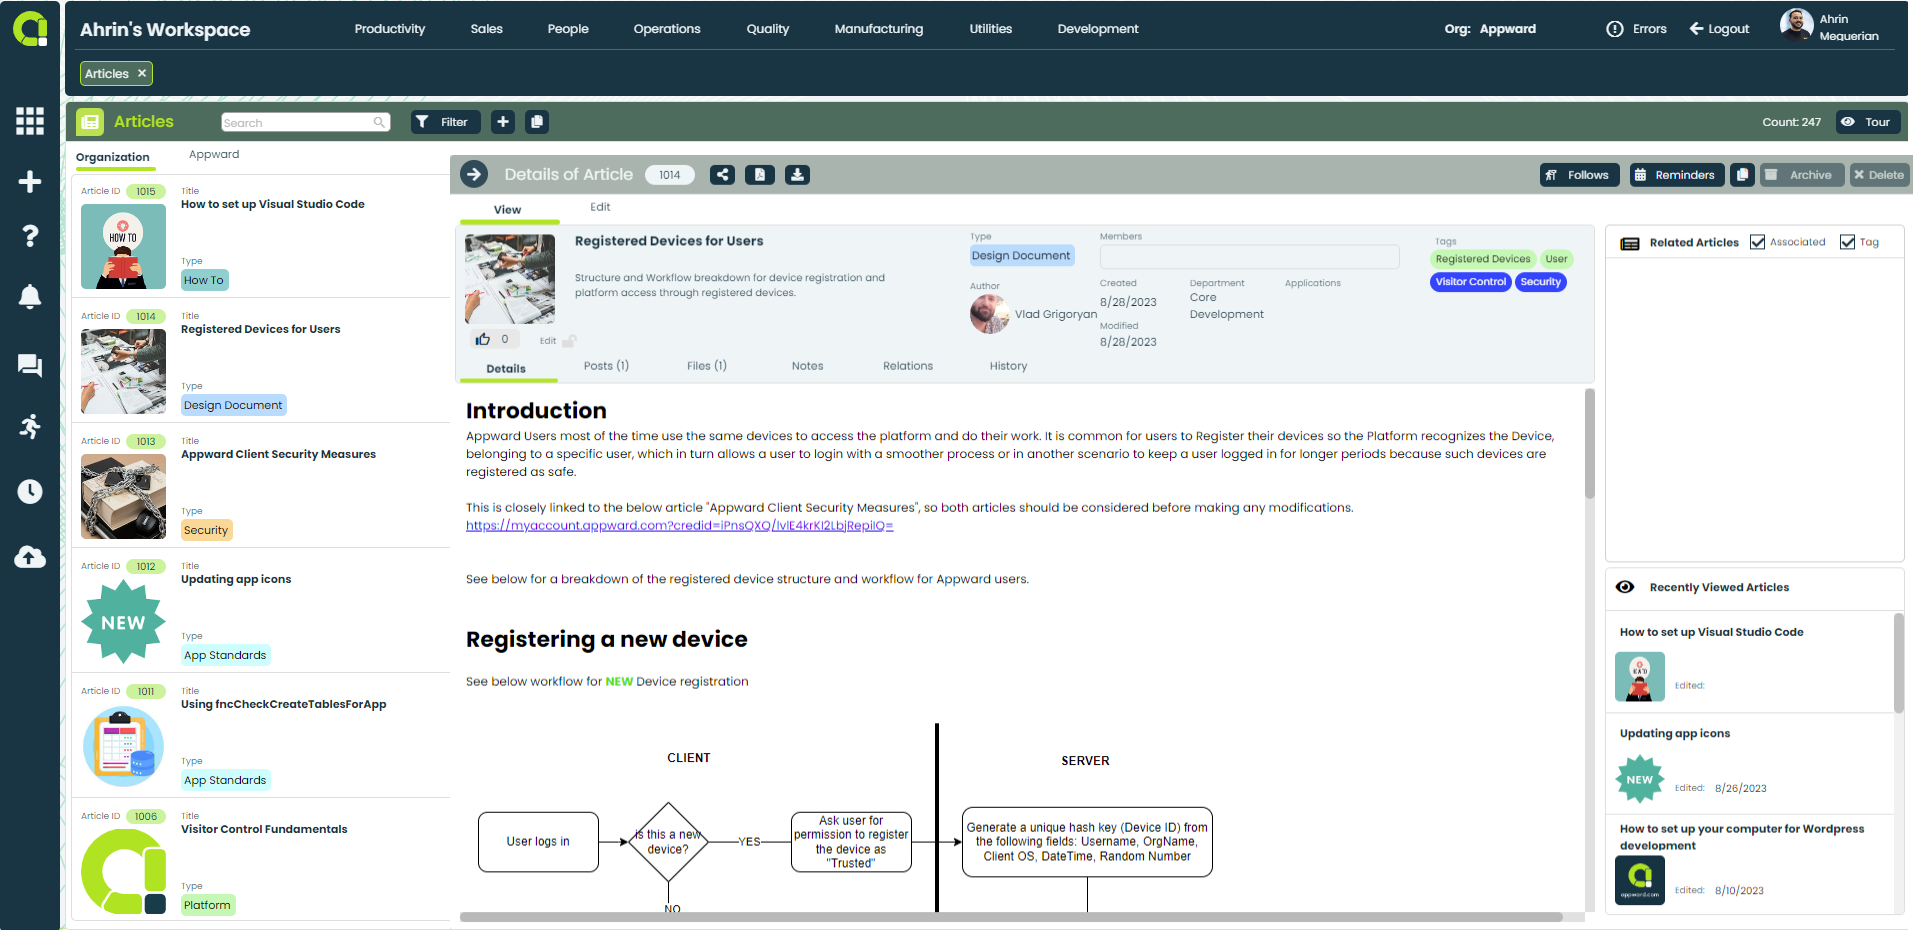Open Reminders

(1676, 175)
